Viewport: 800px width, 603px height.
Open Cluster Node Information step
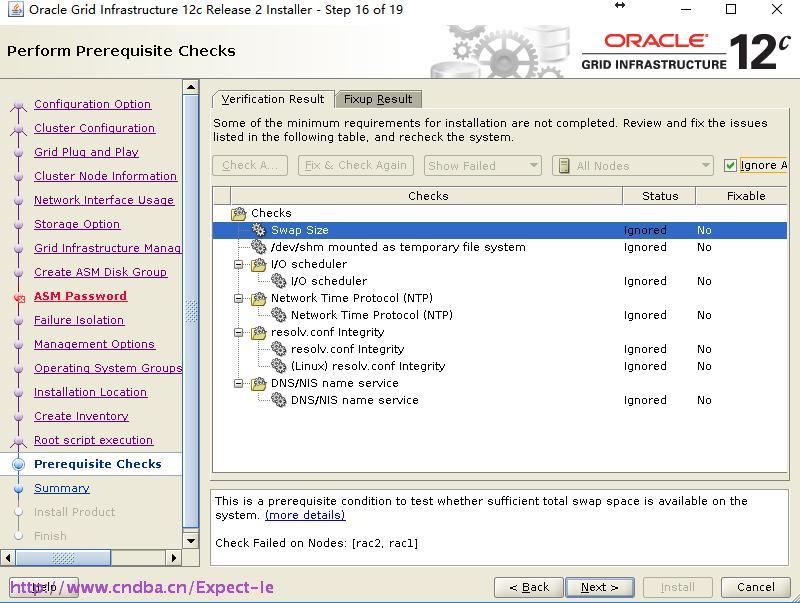tap(105, 176)
